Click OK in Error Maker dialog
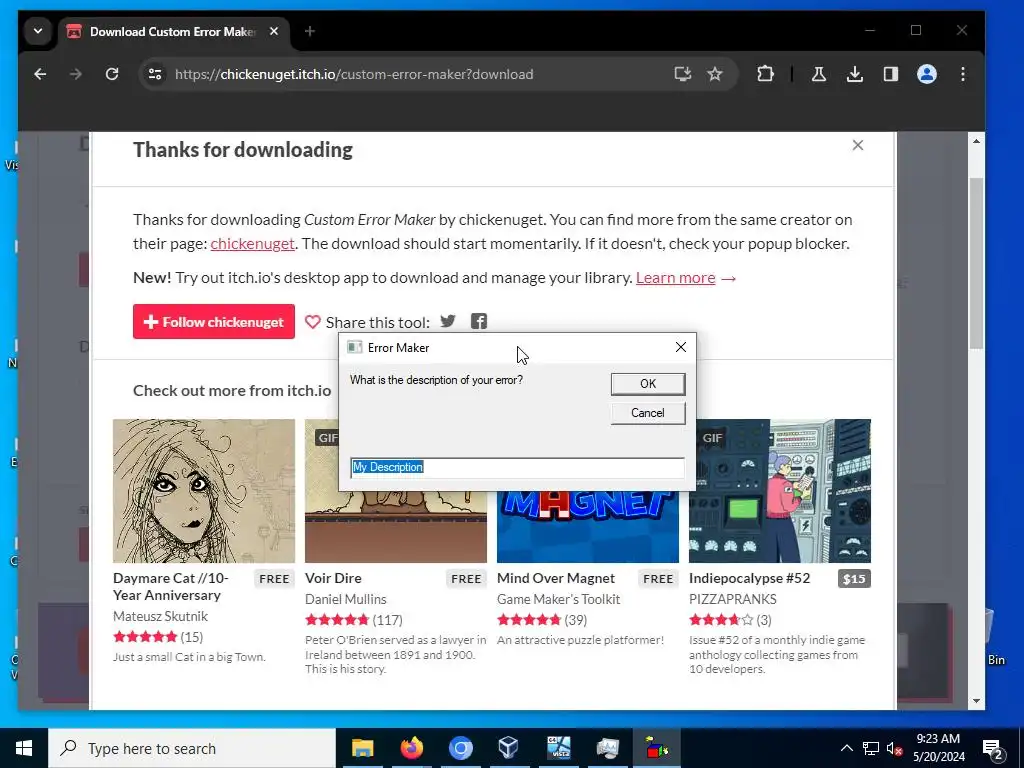Screen dimensions: 1024x768 (x=648, y=384)
